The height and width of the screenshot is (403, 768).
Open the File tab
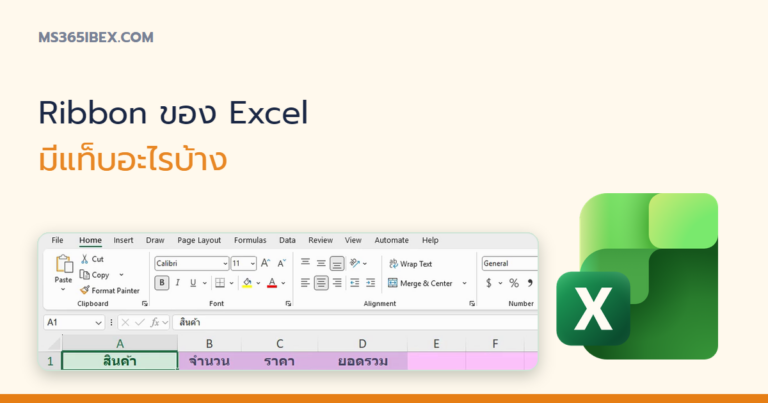[x=57, y=240]
